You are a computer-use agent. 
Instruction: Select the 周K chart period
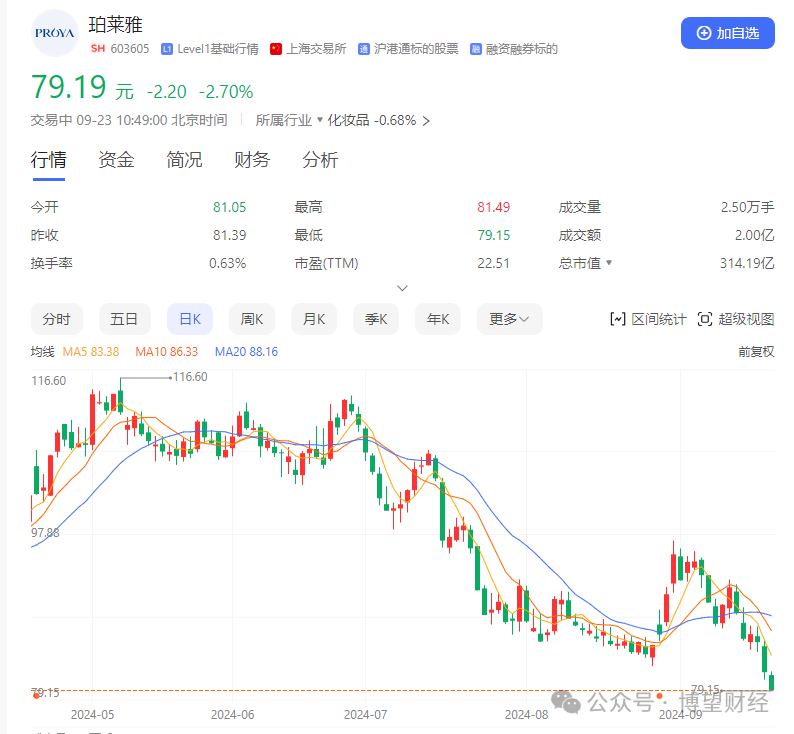click(x=252, y=319)
